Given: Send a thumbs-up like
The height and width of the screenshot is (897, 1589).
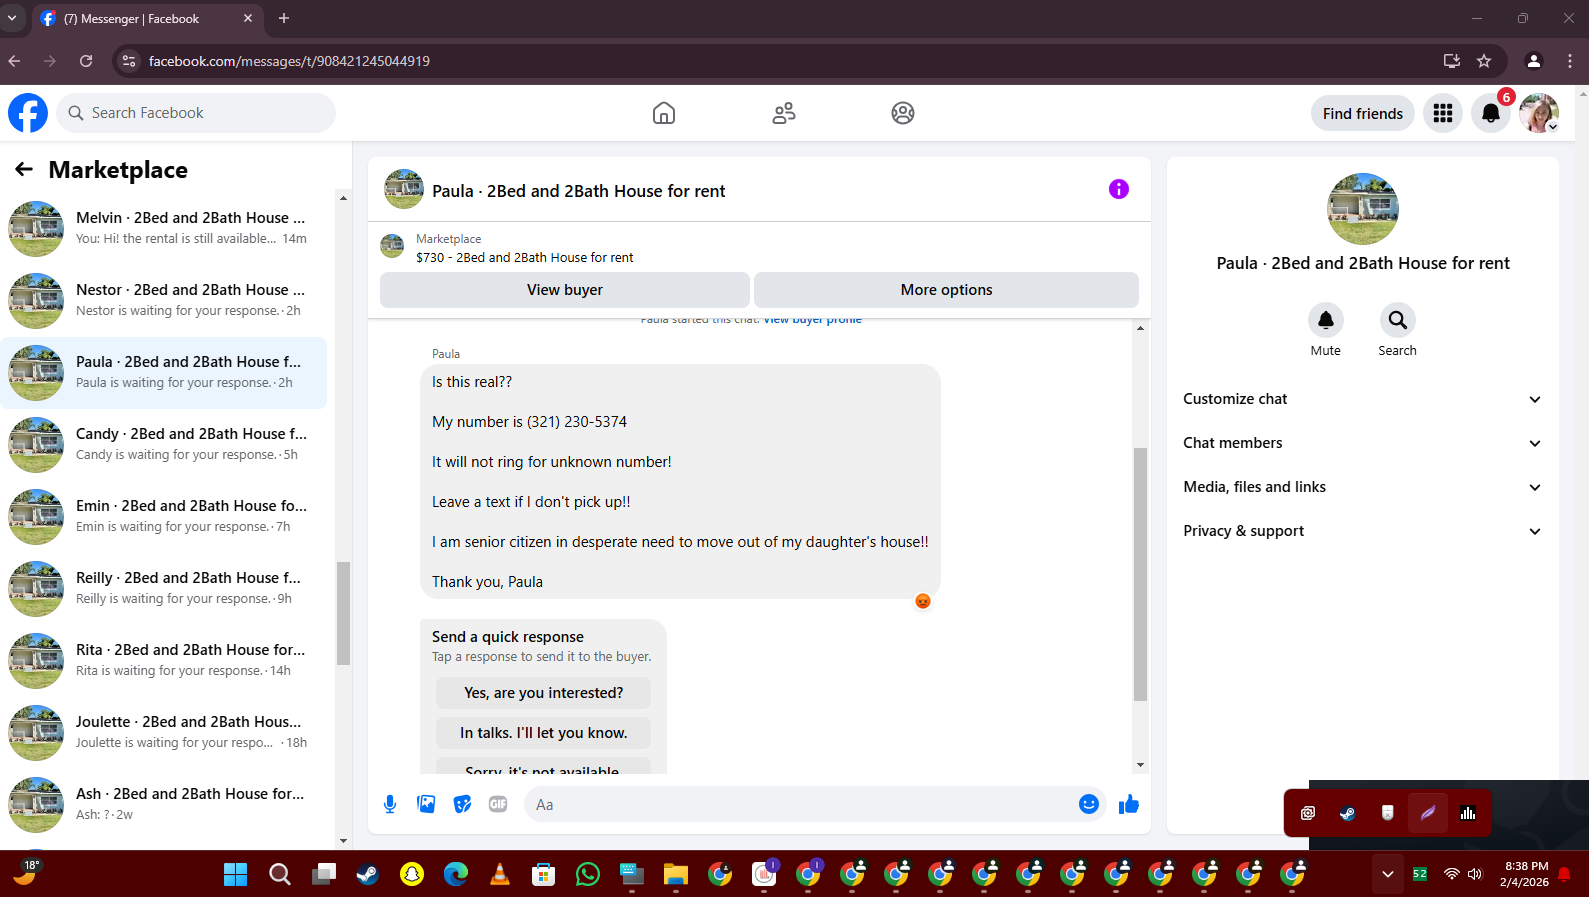Looking at the screenshot, I should (1129, 804).
